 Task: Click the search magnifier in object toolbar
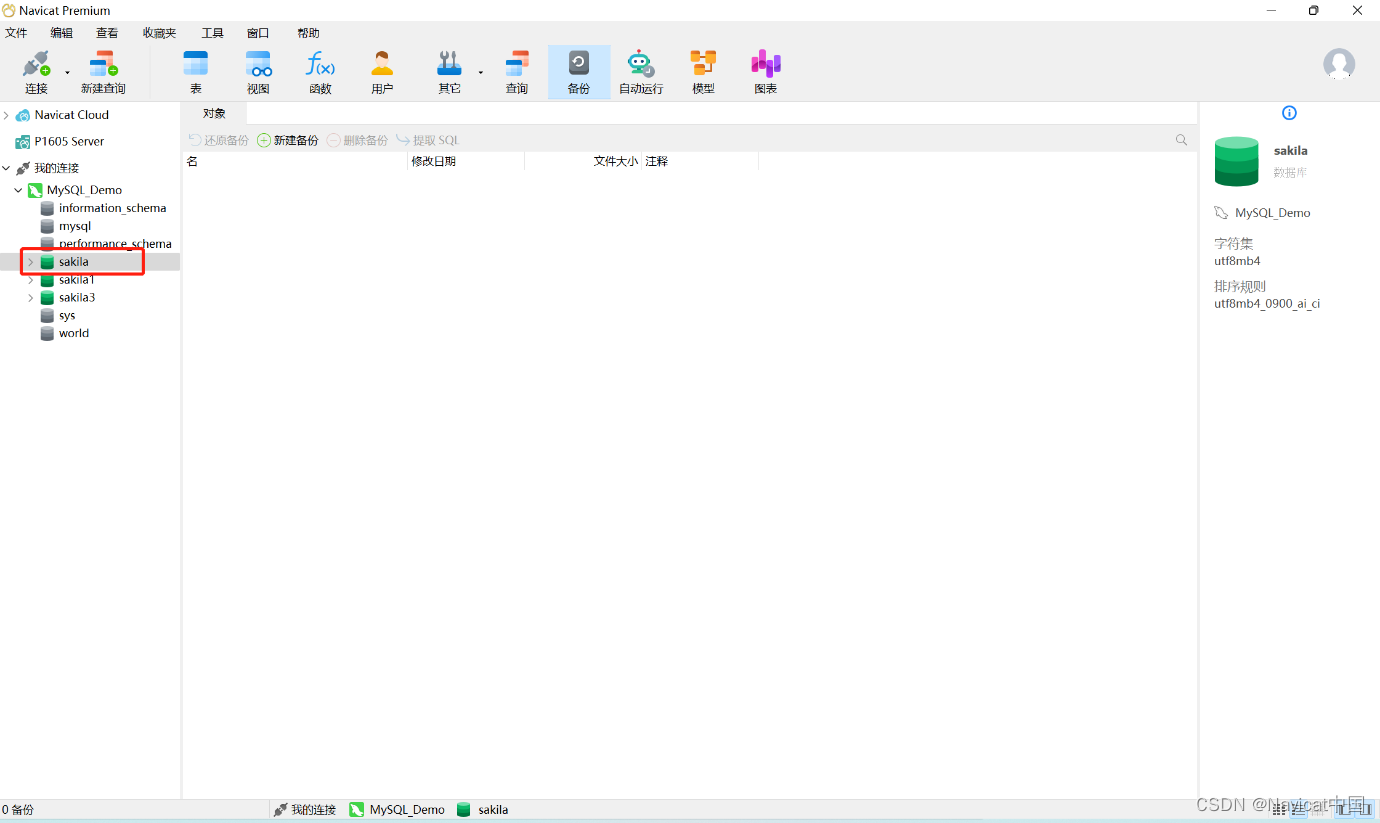[x=1182, y=140]
